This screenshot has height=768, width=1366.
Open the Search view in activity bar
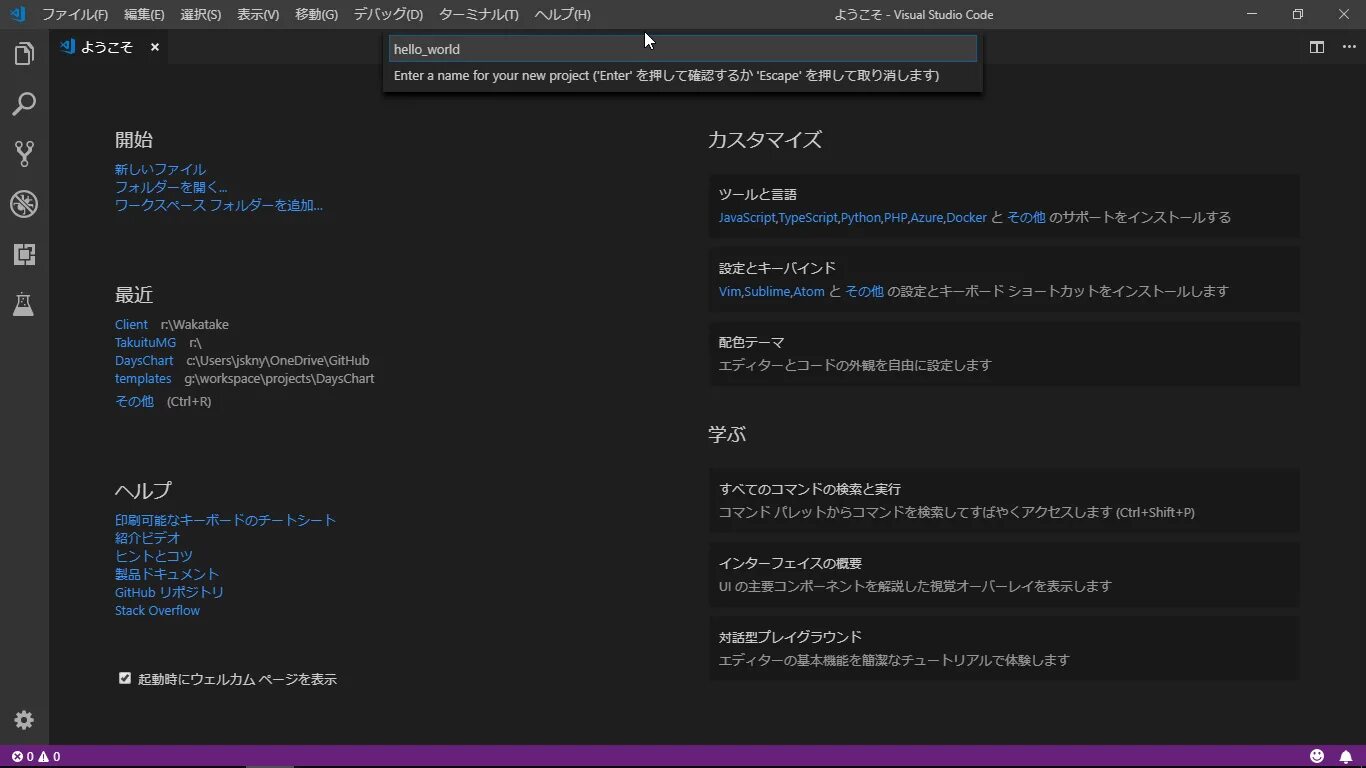(24, 104)
